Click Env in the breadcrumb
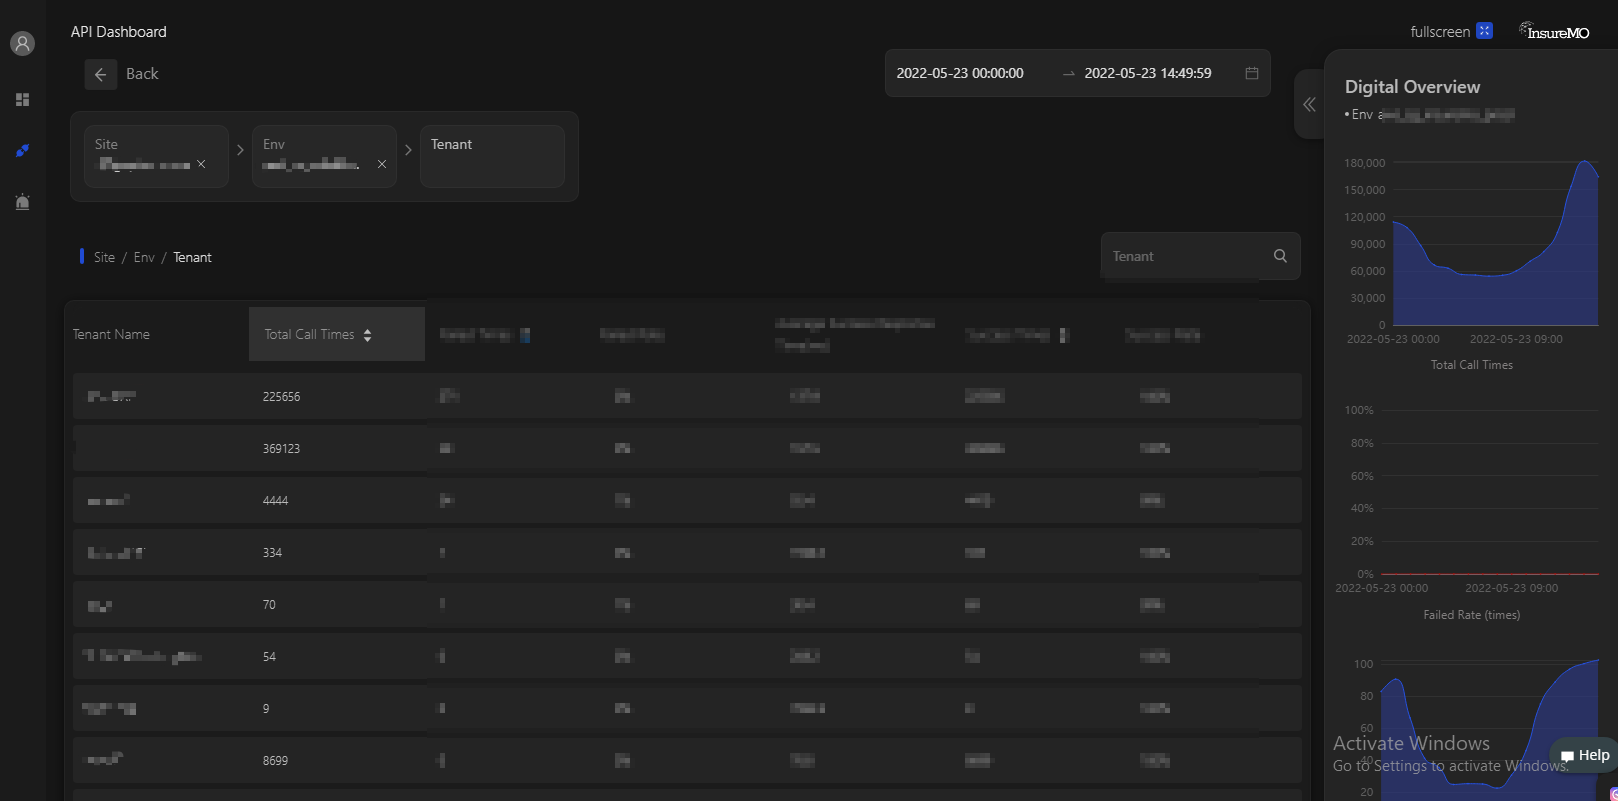The image size is (1618, 801). (144, 257)
